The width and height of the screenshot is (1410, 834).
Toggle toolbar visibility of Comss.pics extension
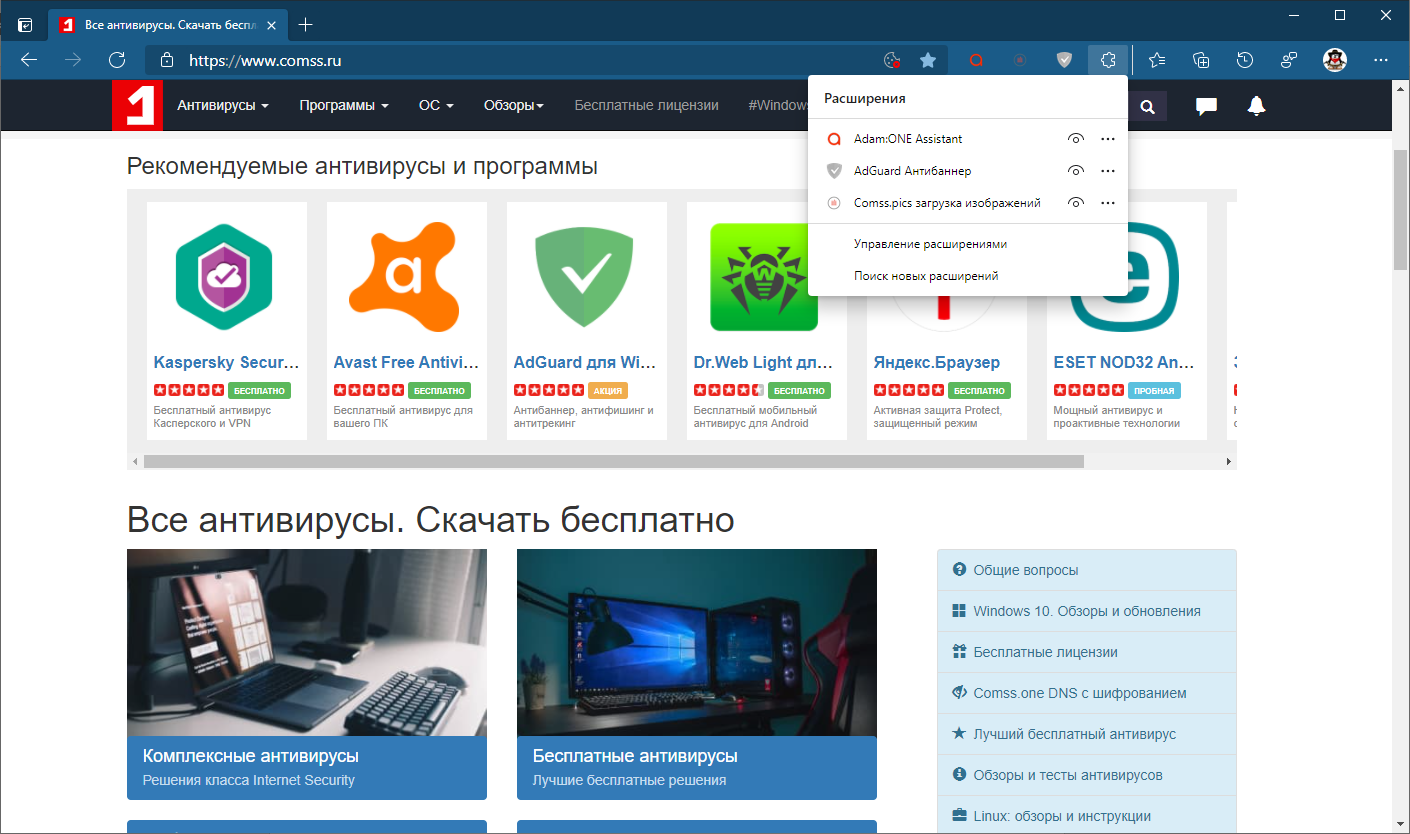1076,203
